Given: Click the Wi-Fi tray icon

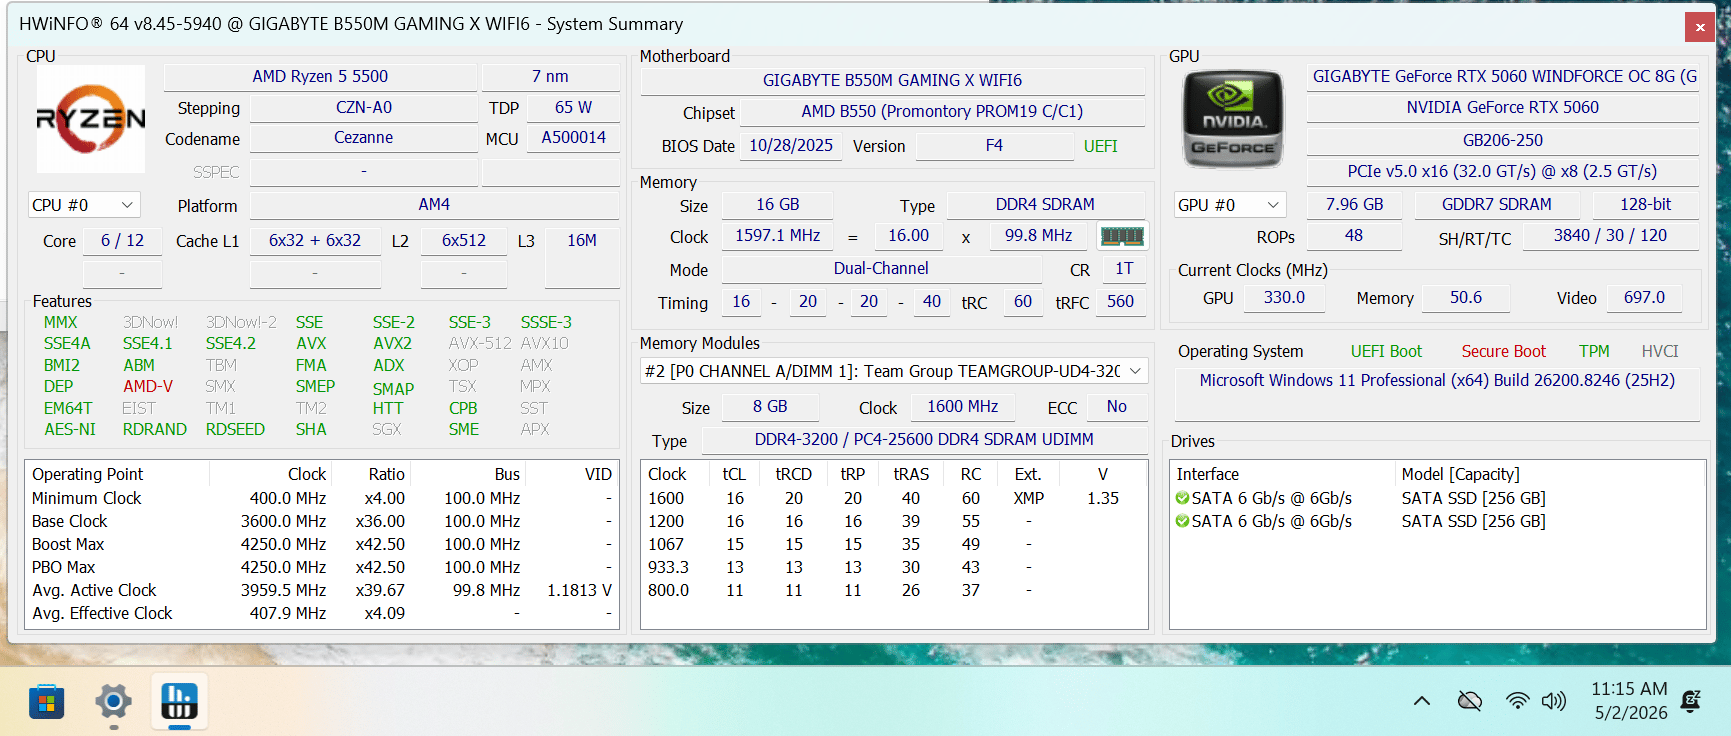Looking at the screenshot, I should pyautogui.click(x=1517, y=701).
